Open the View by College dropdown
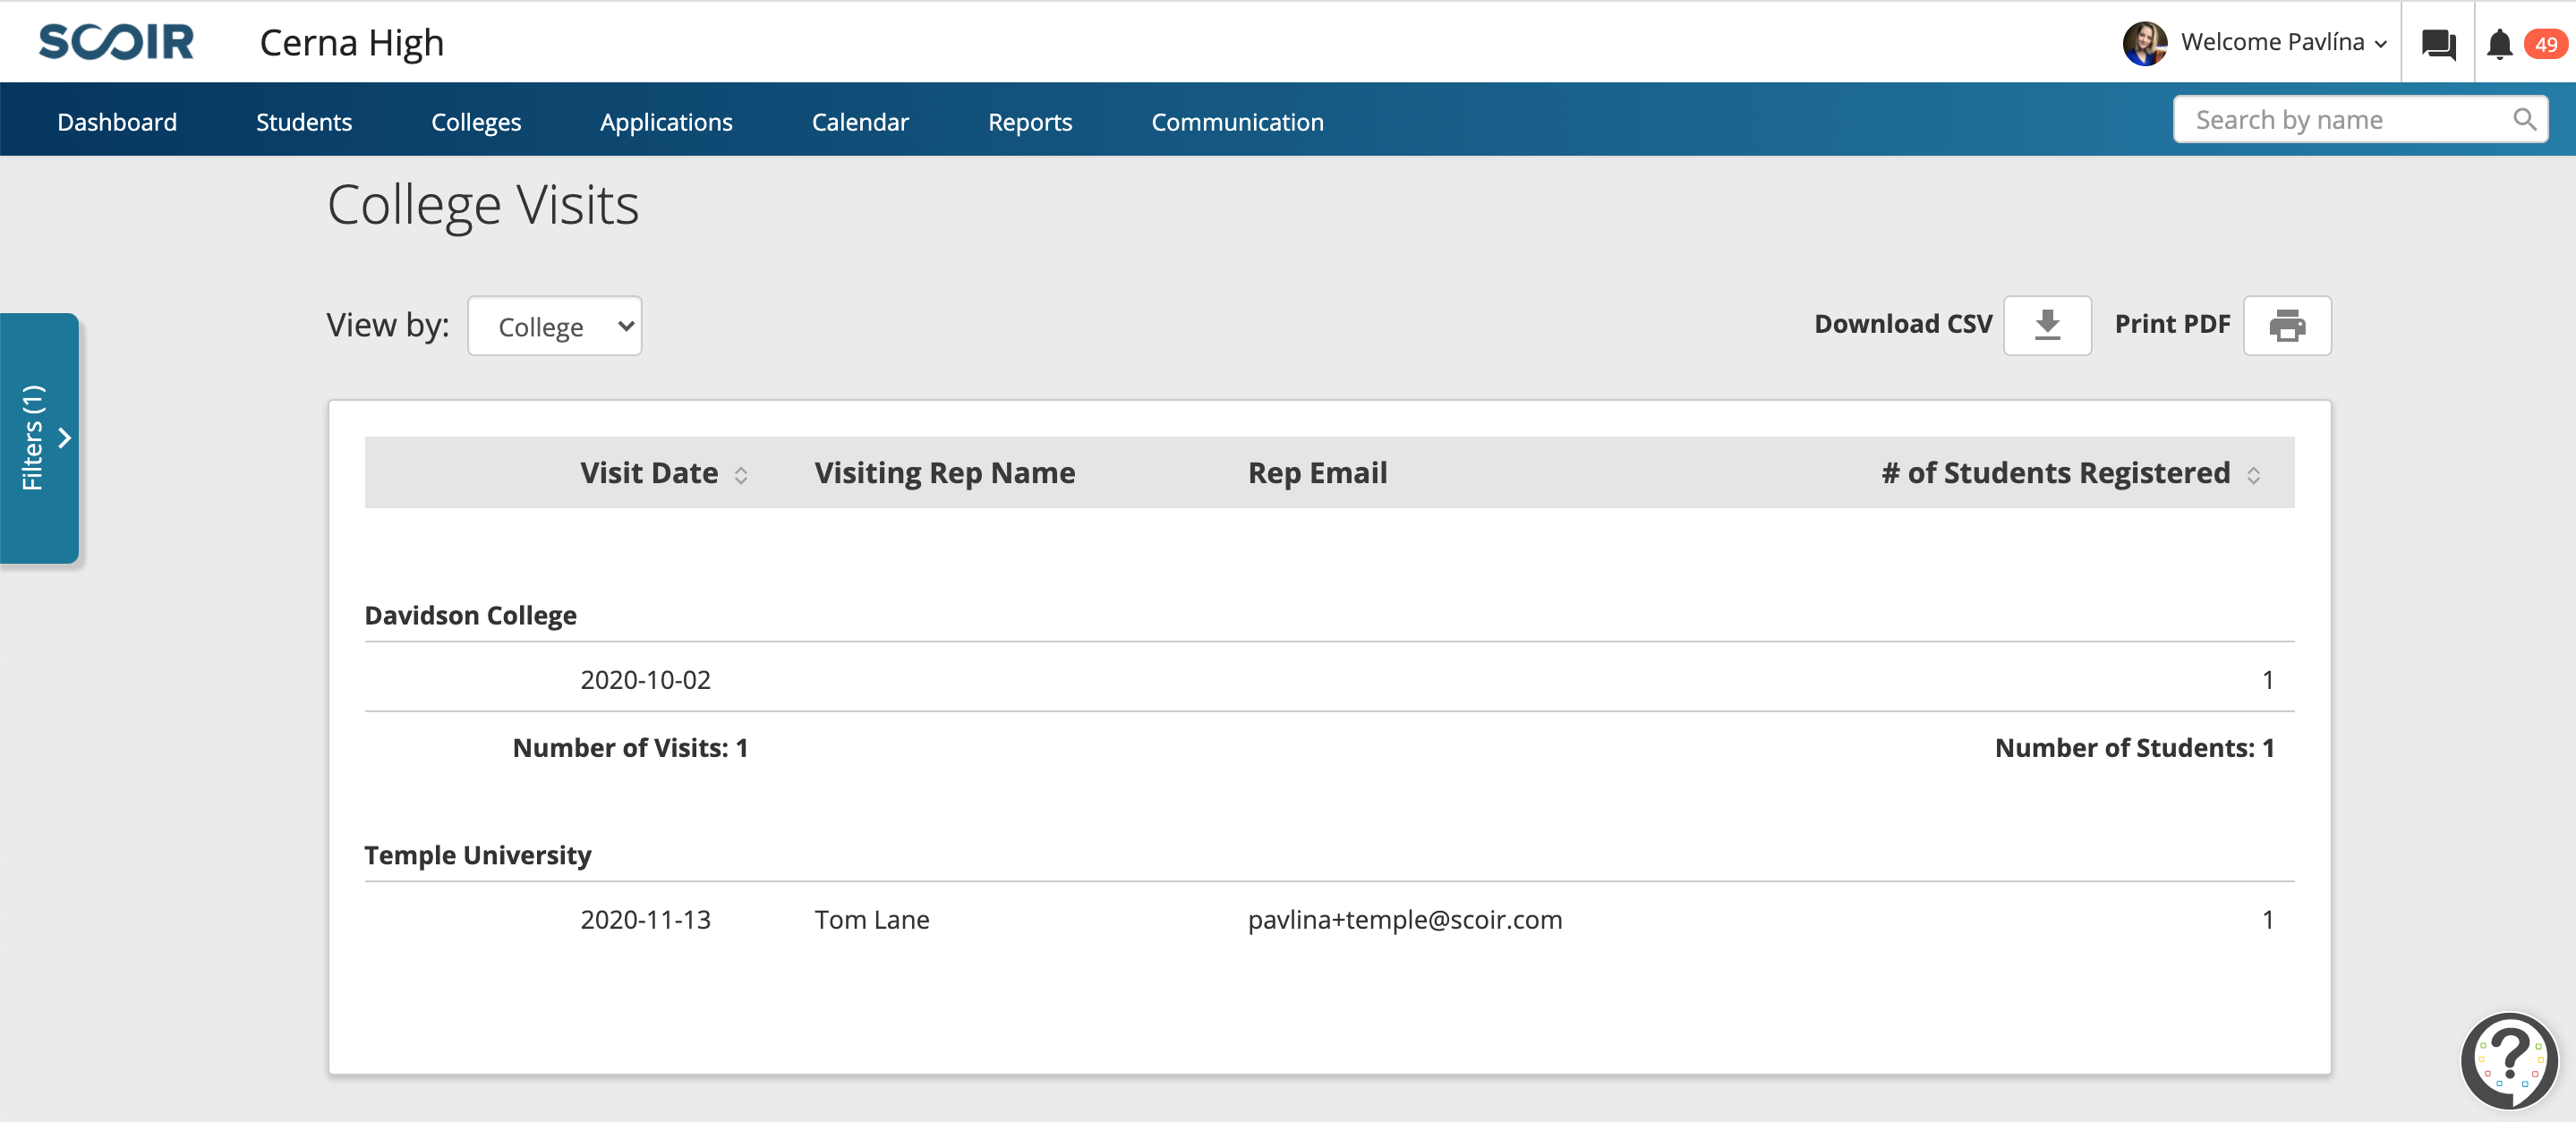Image resolution: width=2576 pixels, height=1122 pixels. click(x=555, y=326)
